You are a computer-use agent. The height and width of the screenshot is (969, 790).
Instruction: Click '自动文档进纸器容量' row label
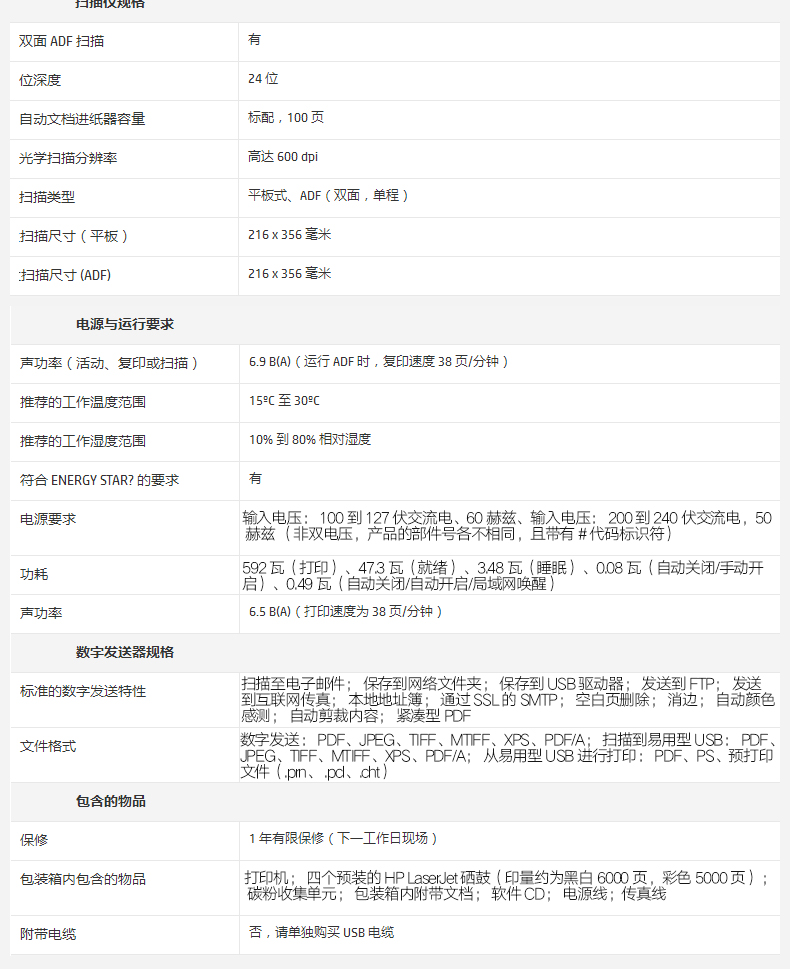82,119
